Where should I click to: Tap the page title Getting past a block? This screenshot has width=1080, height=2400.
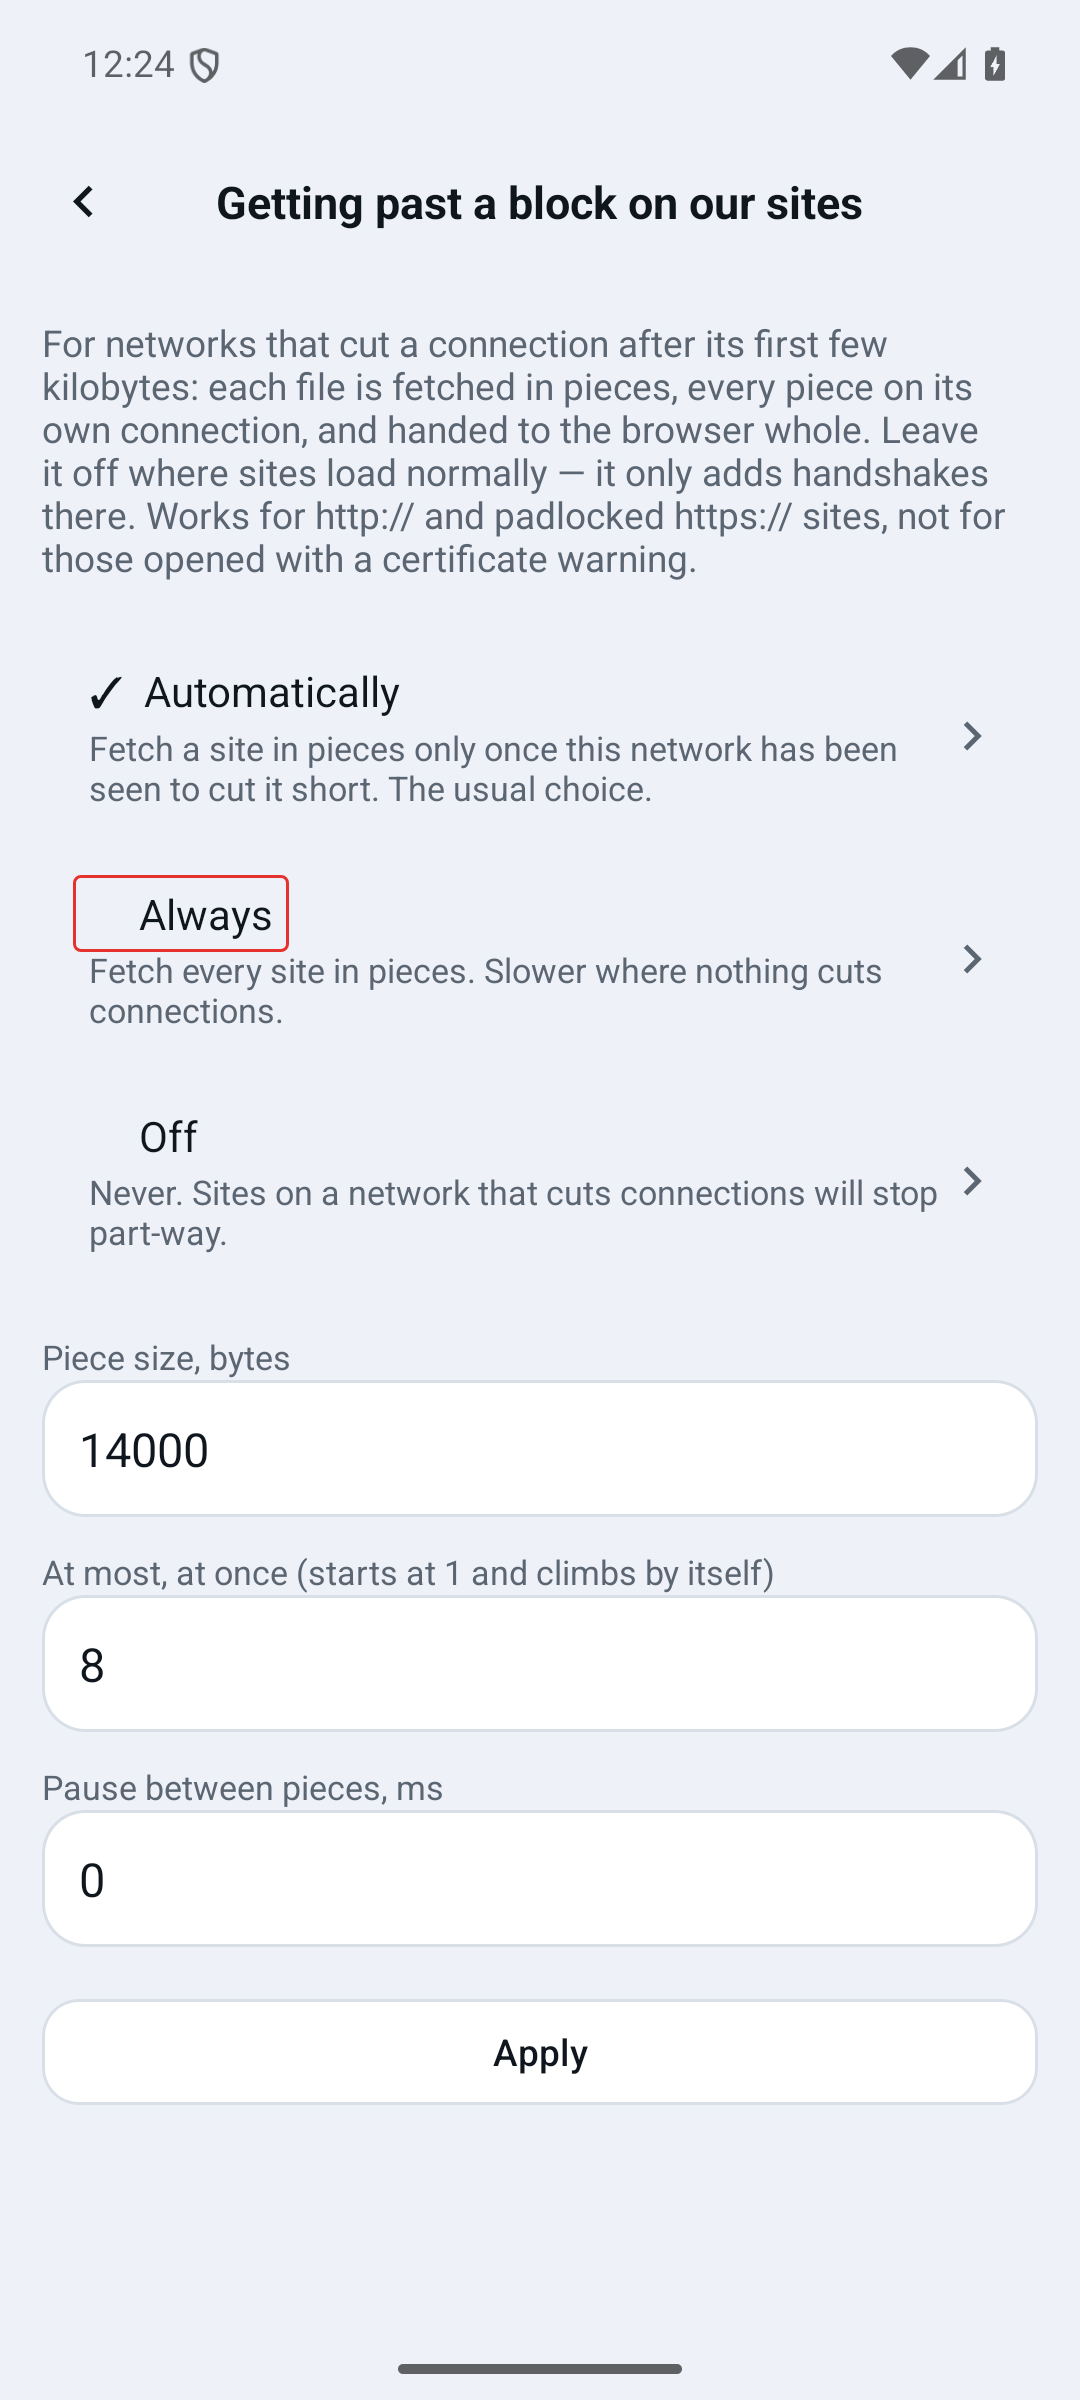click(x=540, y=202)
